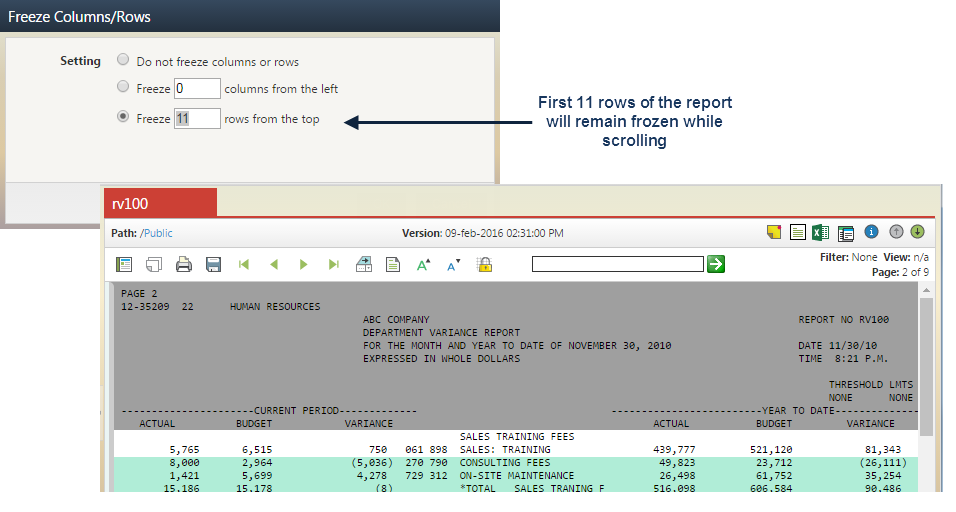Open the rv100 report tab

click(160, 203)
